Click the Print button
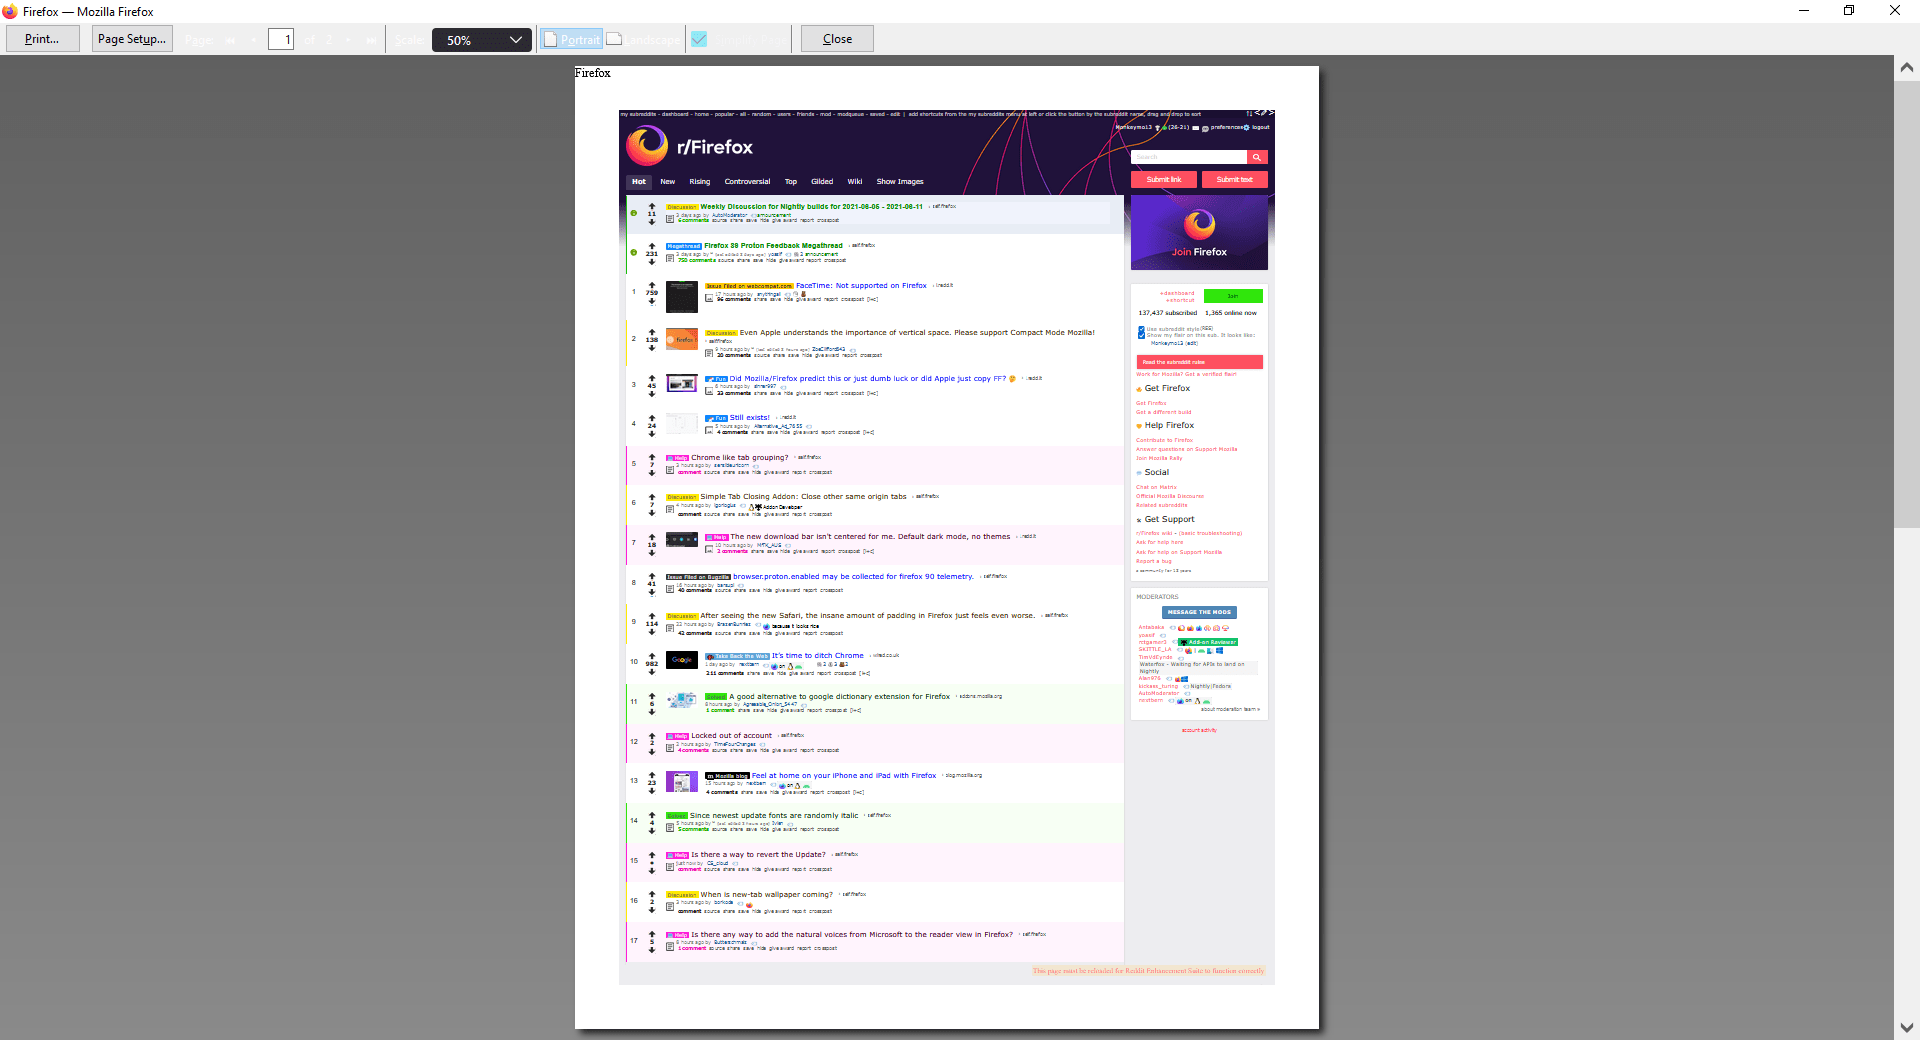 pyautogui.click(x=42, y=38)
